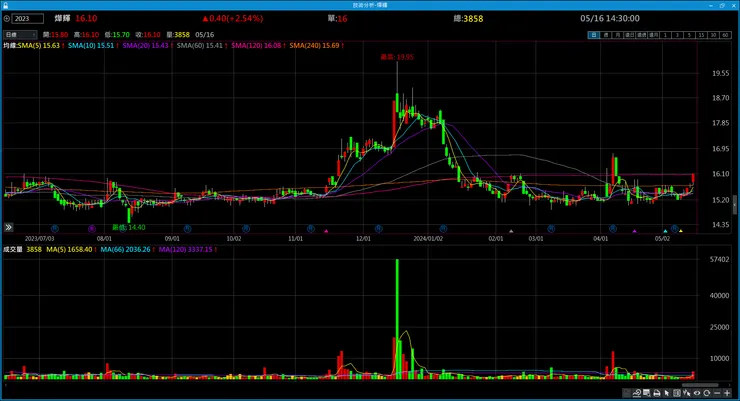This screenshot has width=740, height=401.
Task: Zoom in chart with plus icon
Action: pyautogui.click(x=727, y=393)
